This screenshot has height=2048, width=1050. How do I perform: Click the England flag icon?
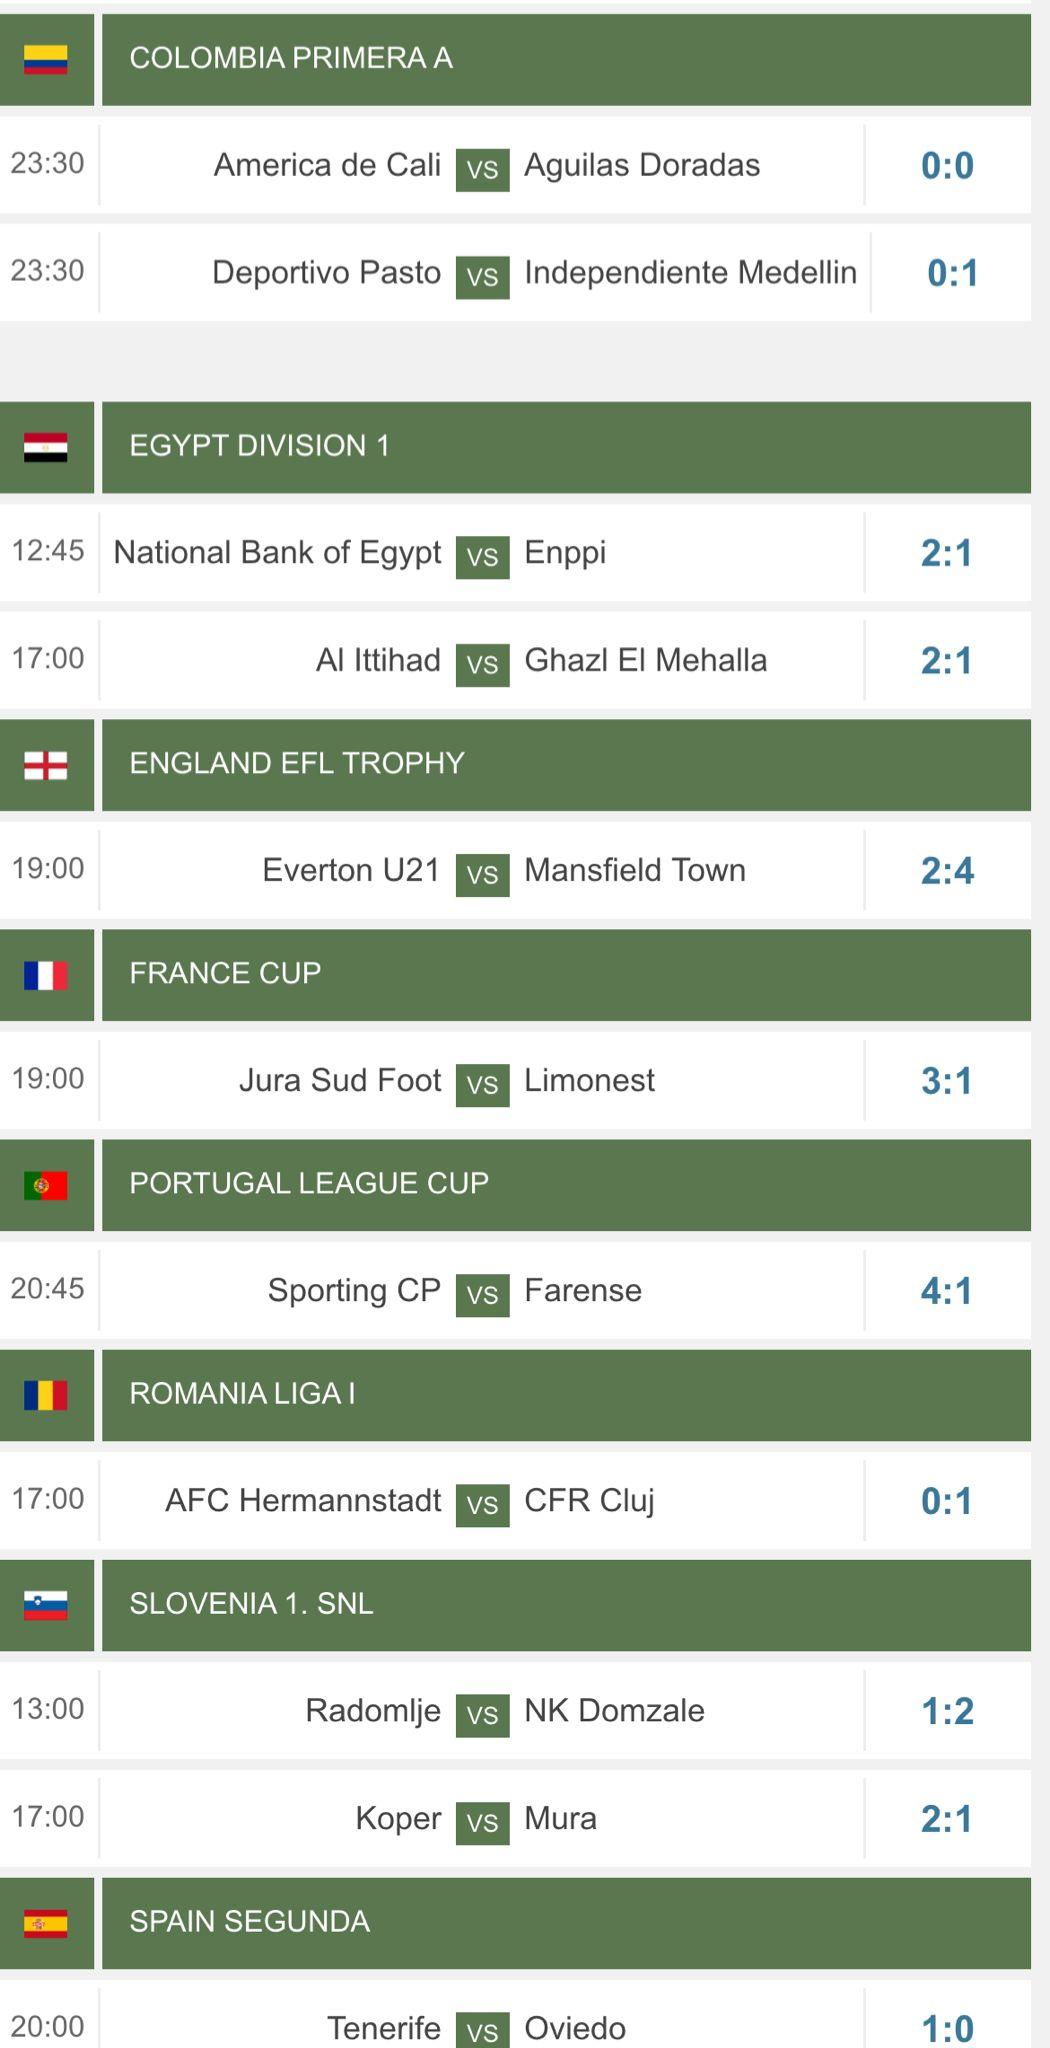pyautogui.click(x=46, y=765)
